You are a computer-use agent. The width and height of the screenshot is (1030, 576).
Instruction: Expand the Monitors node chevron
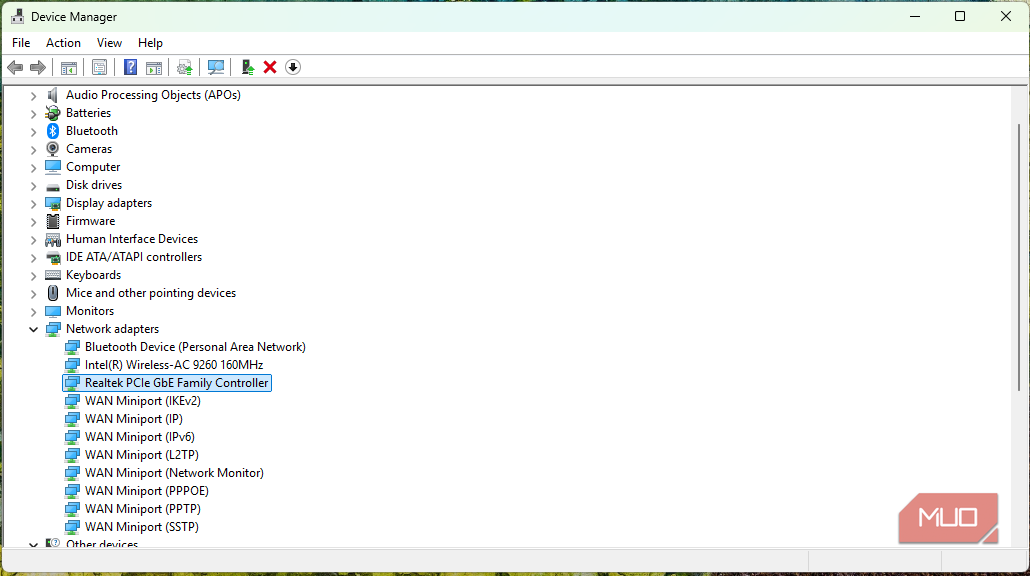pyautogui.click(x=34, y=311)
